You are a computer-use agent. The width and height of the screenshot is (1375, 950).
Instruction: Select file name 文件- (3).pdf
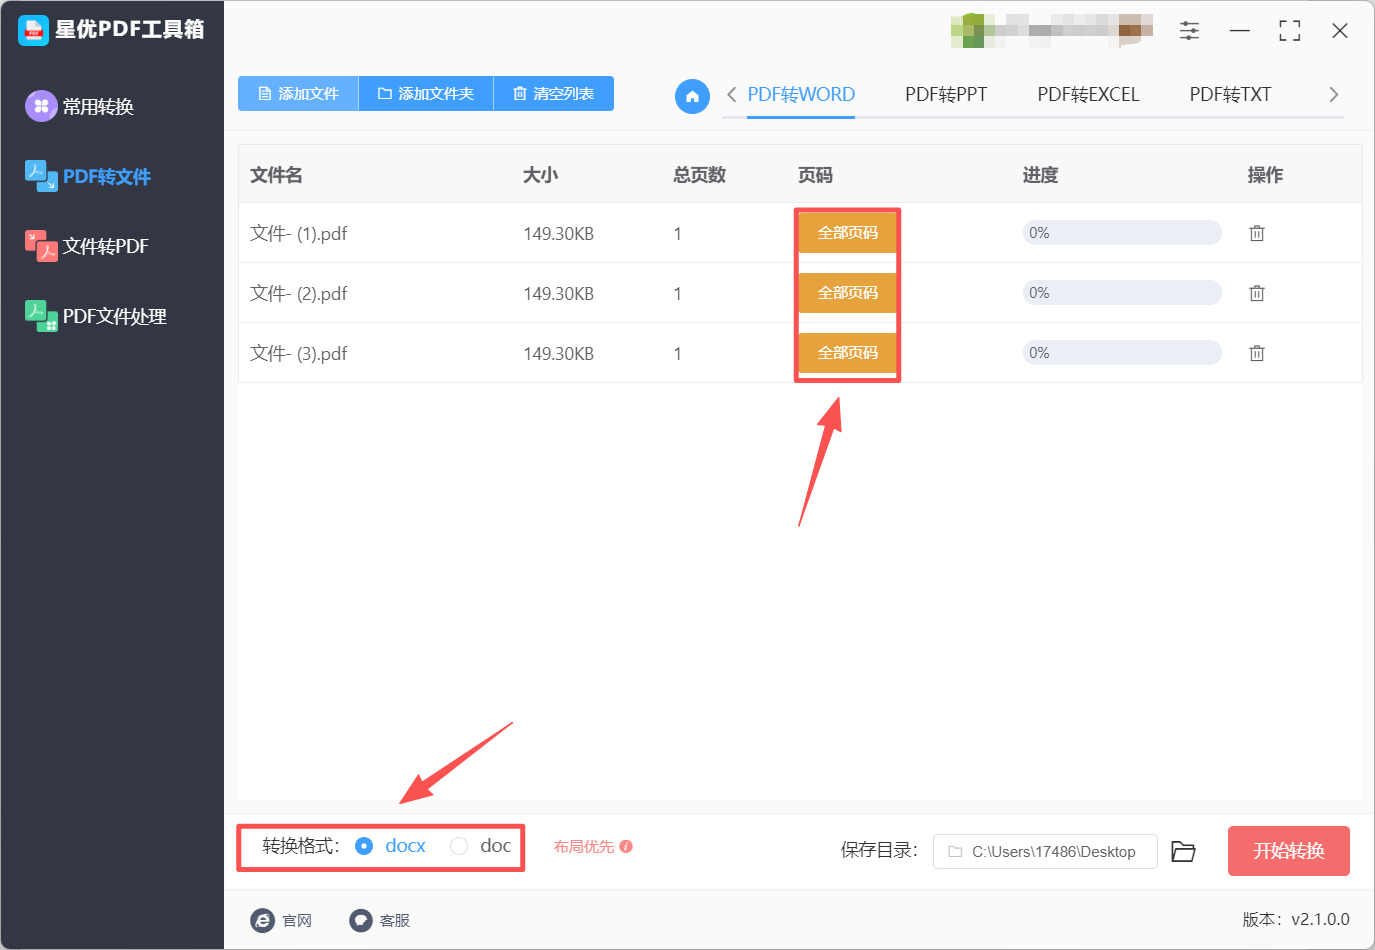(x=299, y=353)
